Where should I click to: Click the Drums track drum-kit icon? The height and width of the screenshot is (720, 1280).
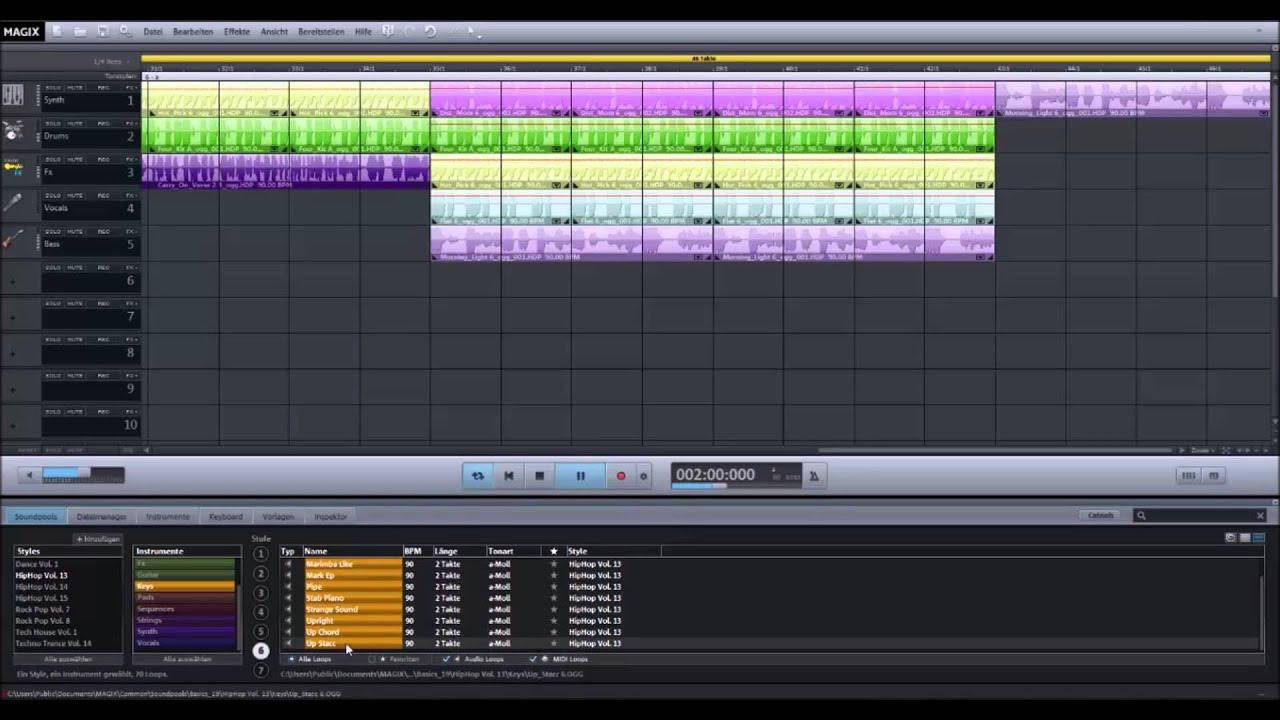tap(13, 132)
